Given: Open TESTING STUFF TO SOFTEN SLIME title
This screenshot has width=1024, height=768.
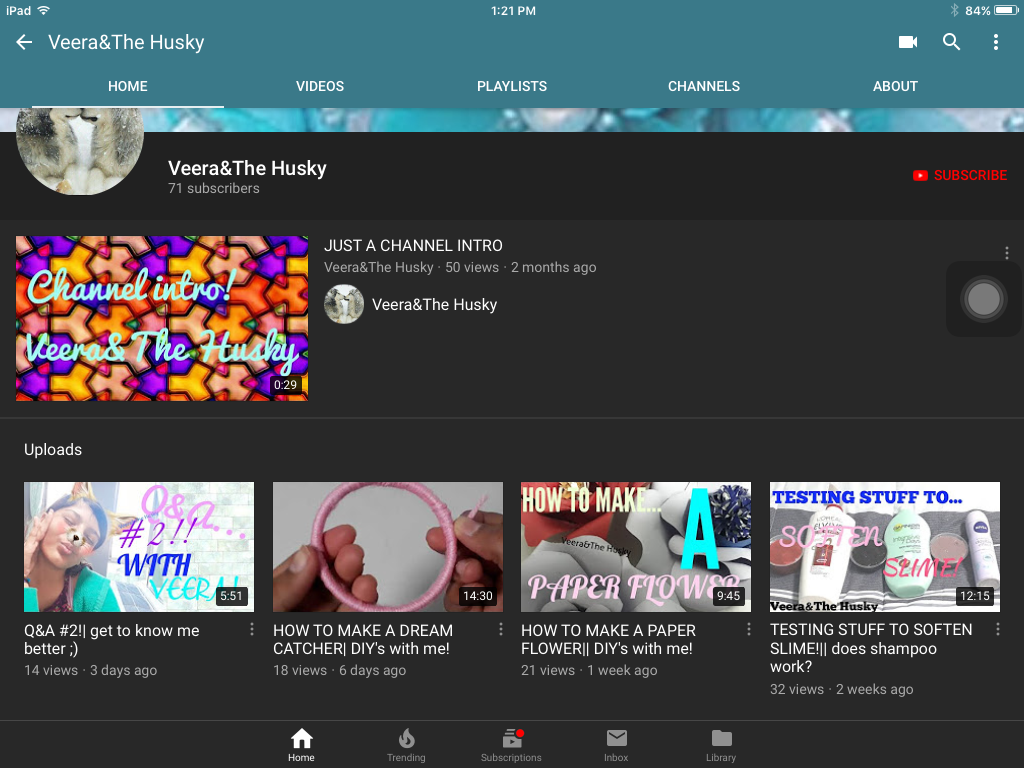Looking at the screenshot, I should [x=871, y=648].
